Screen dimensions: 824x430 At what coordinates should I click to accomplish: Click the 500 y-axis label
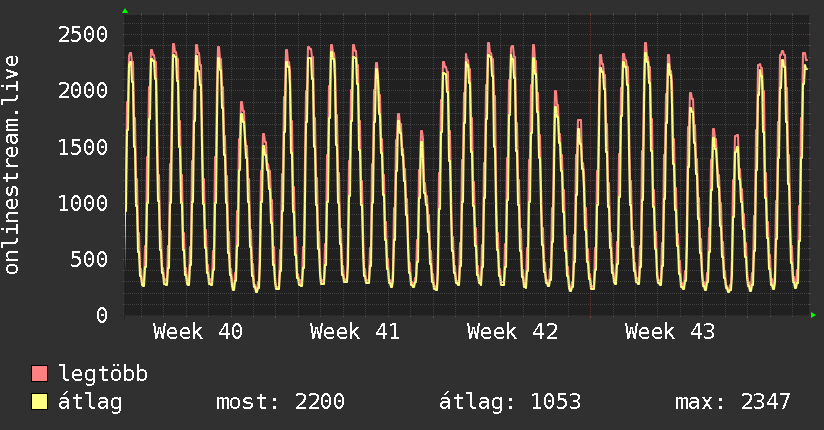(x=89, y=259)
